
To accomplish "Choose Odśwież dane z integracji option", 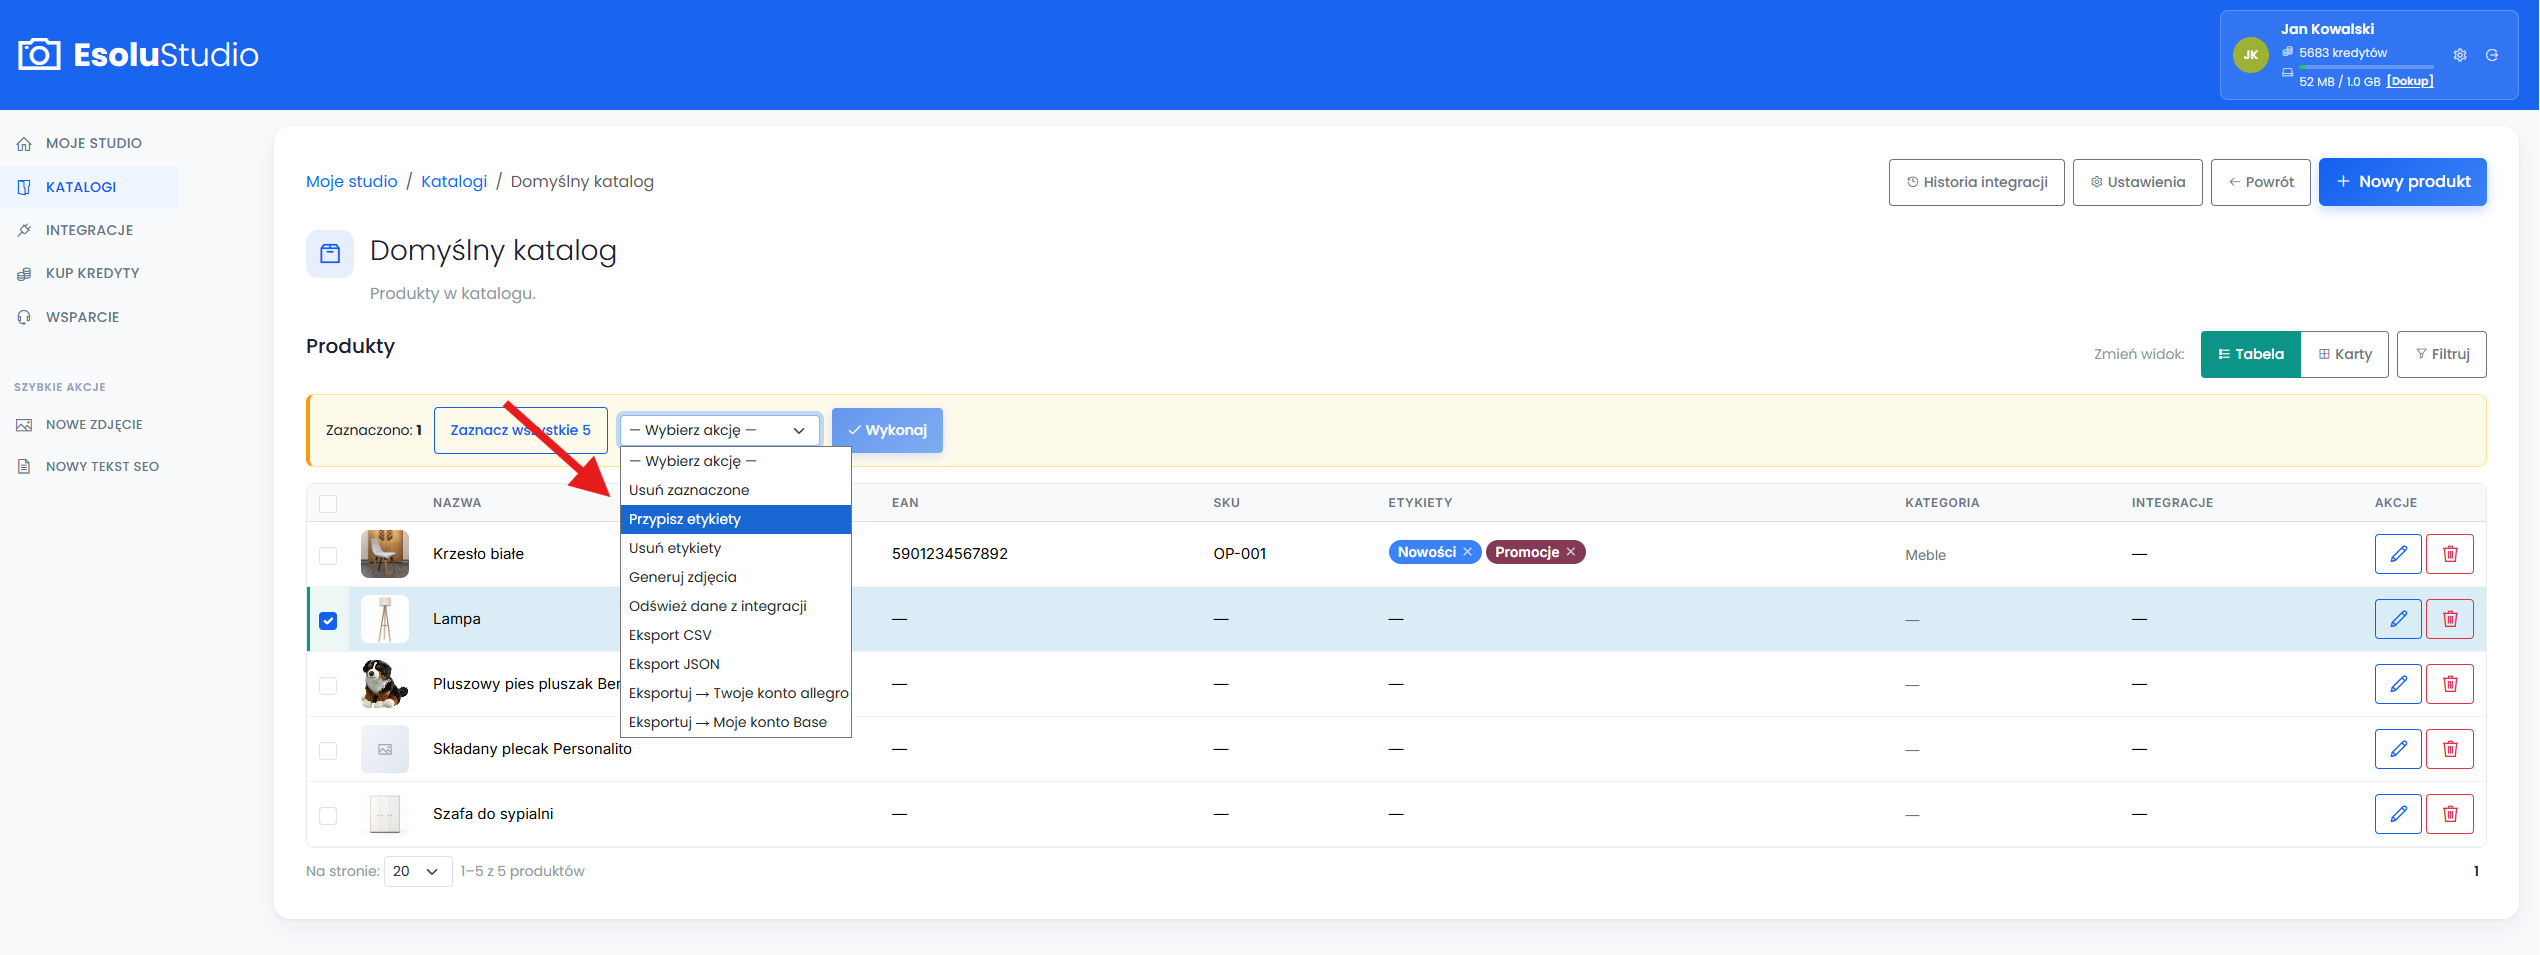I will pos(735,606).
